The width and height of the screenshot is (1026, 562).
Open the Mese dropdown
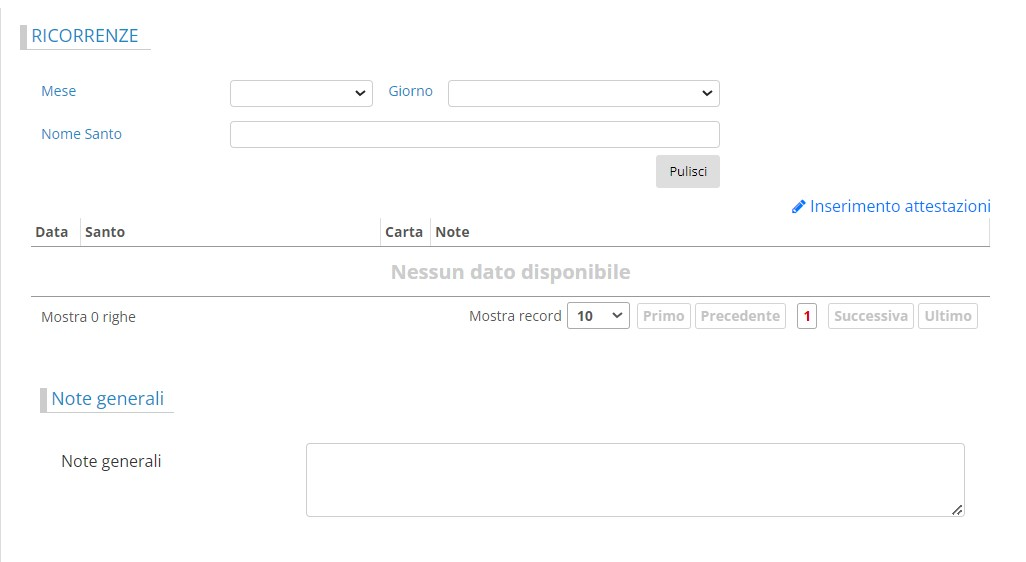click(x=301, y=93)
